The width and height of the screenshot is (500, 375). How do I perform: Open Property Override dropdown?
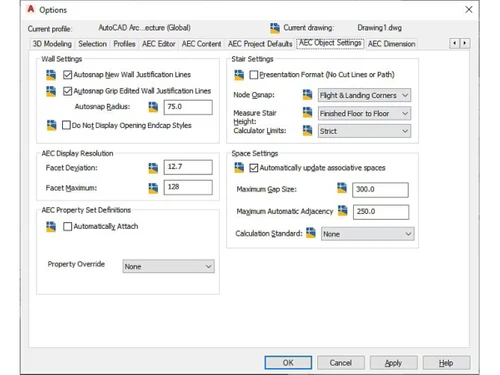click(168, 266)
